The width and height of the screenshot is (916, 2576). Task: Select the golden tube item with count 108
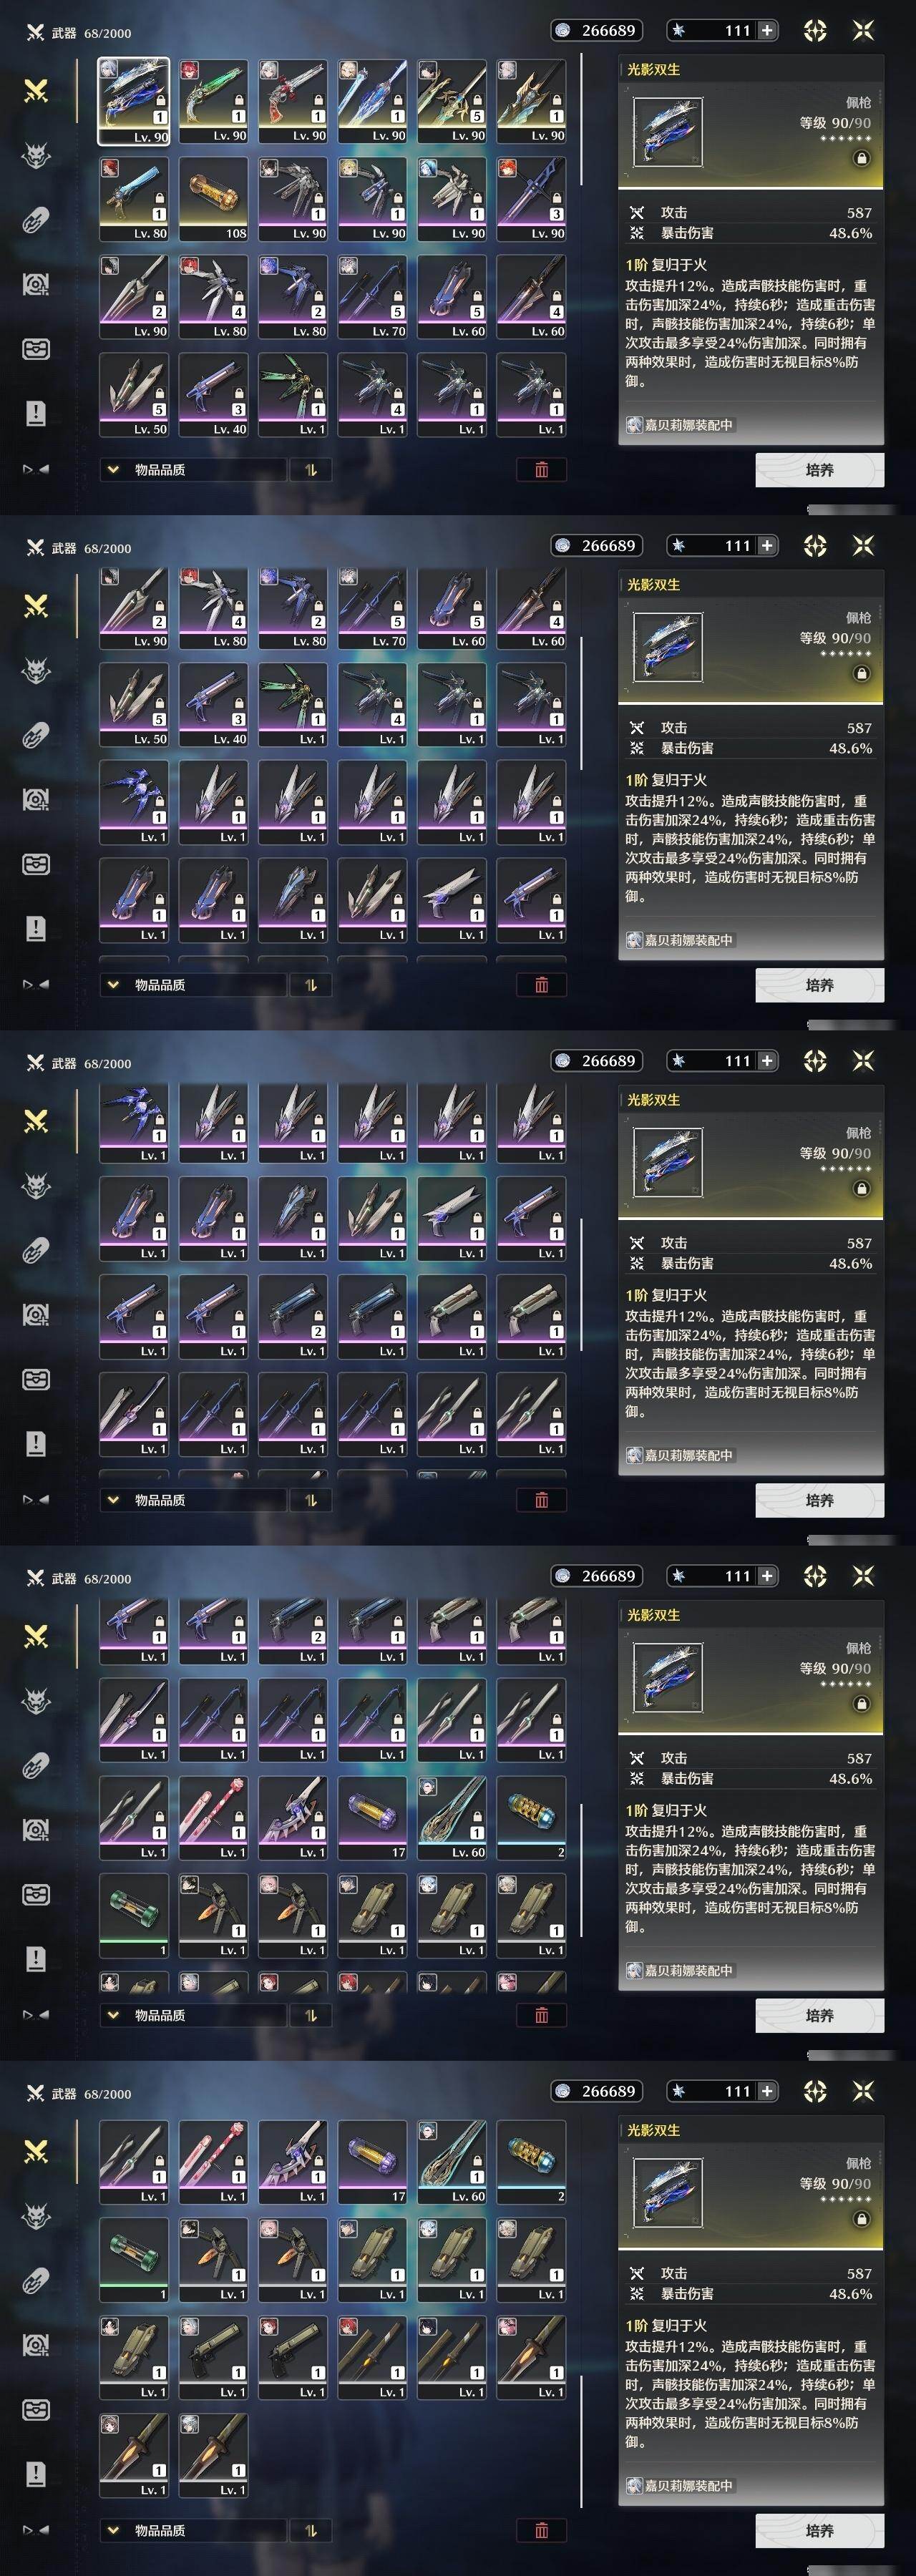pyautogui.click(x=213, y=199)
